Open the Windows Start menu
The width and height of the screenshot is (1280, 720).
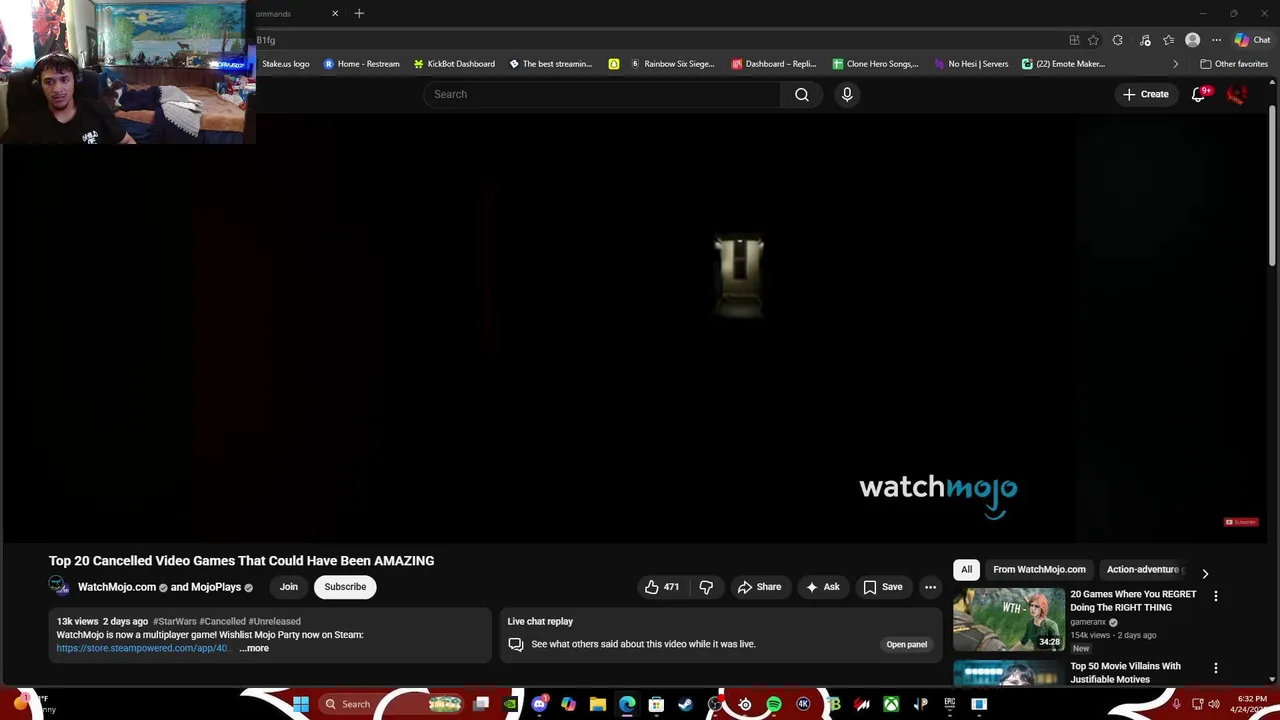click(x=301, y=704)
